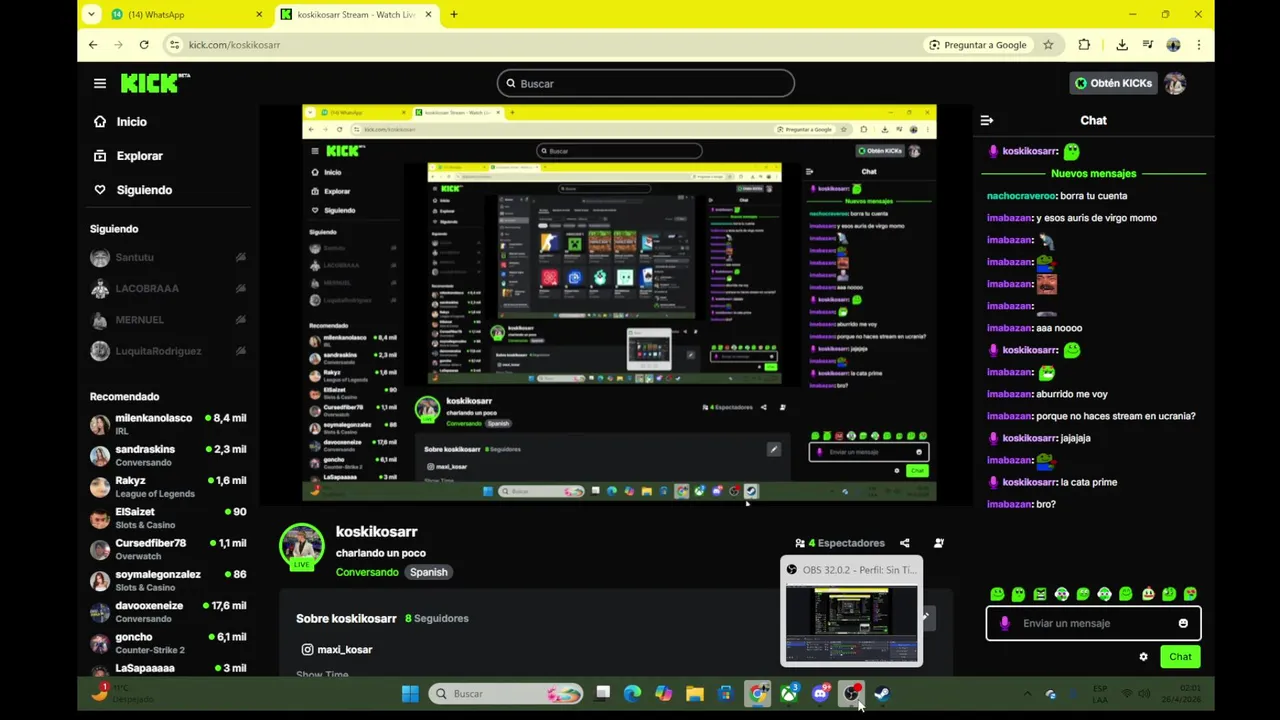
Task: Open Explorar in the sidebar
Action: pos(128,156)
